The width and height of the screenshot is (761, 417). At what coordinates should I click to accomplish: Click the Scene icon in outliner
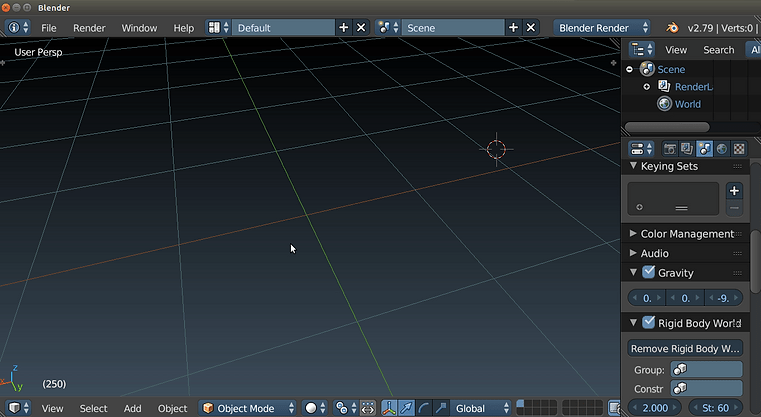[647, 69]
